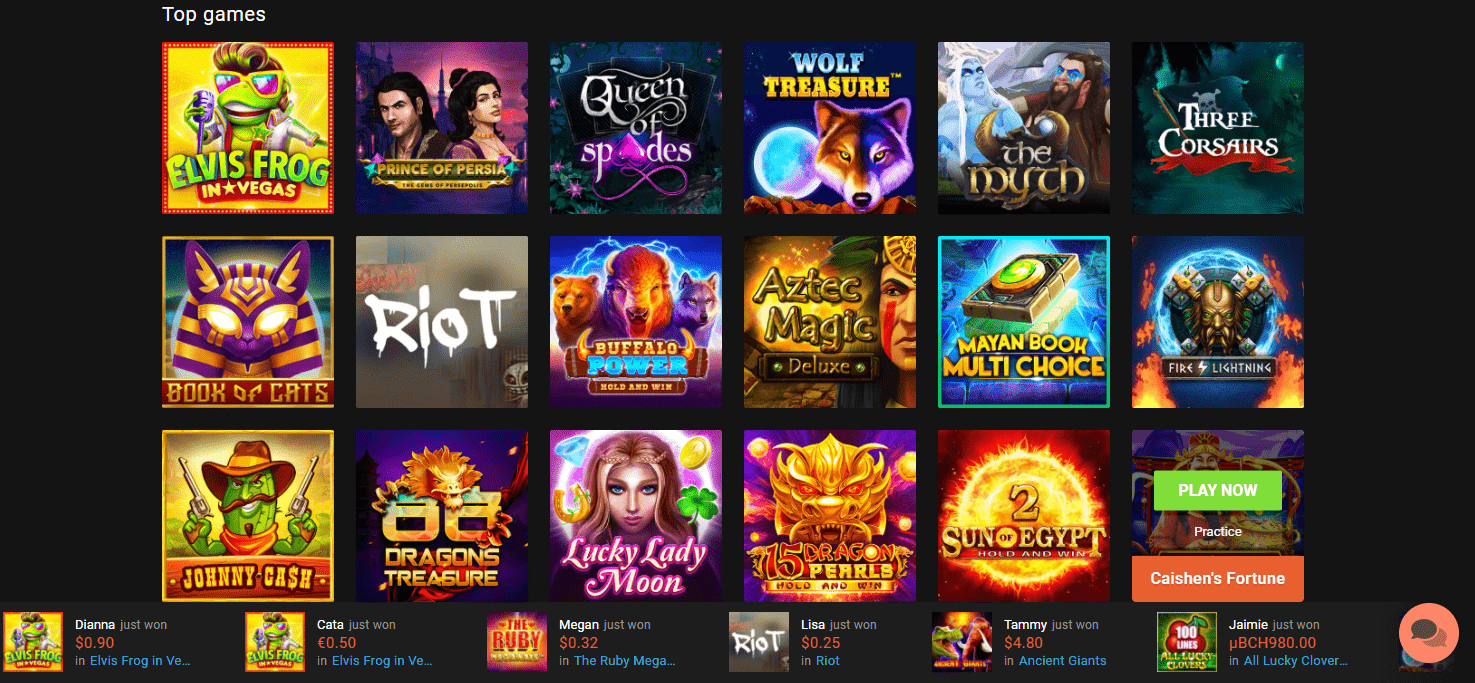1475x683 pixels.
Task: Select the Queen of Spades game tile
Action: click(x=636, y=128)
